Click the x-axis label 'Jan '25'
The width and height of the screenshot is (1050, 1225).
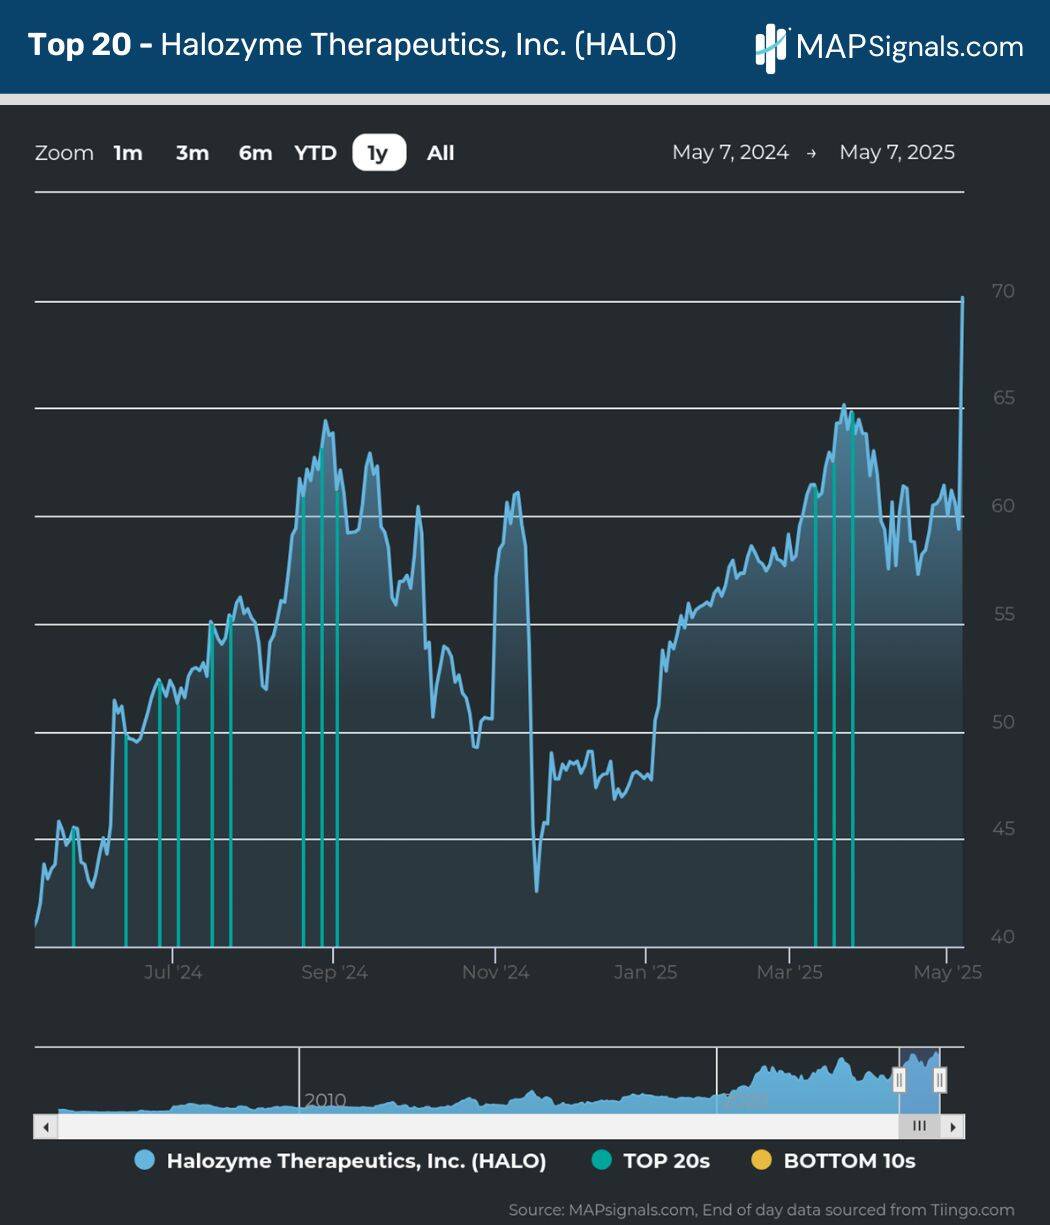click(645, 972)
